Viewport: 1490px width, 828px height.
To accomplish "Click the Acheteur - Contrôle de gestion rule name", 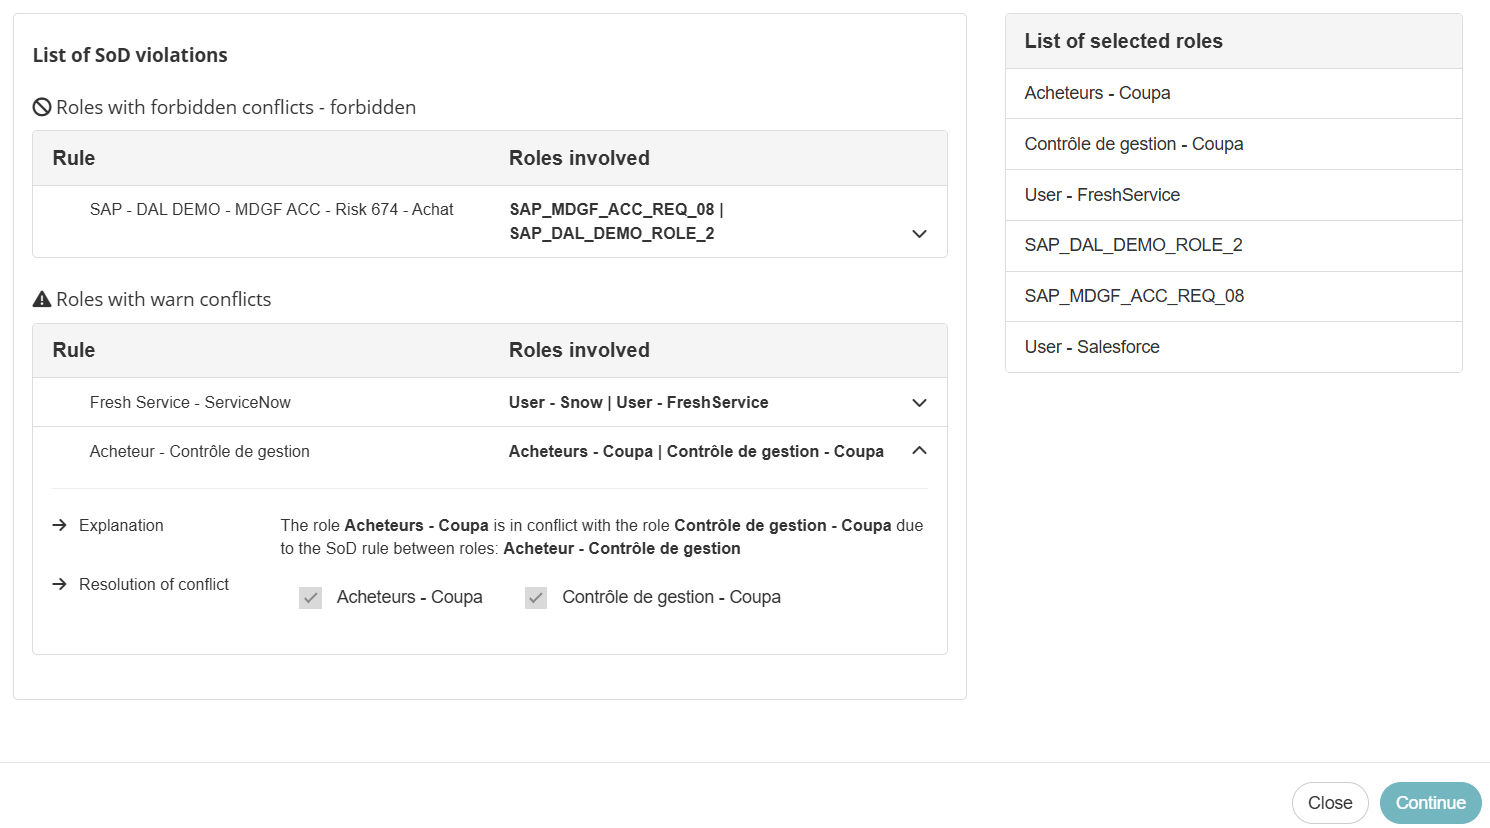I will 199,452.
